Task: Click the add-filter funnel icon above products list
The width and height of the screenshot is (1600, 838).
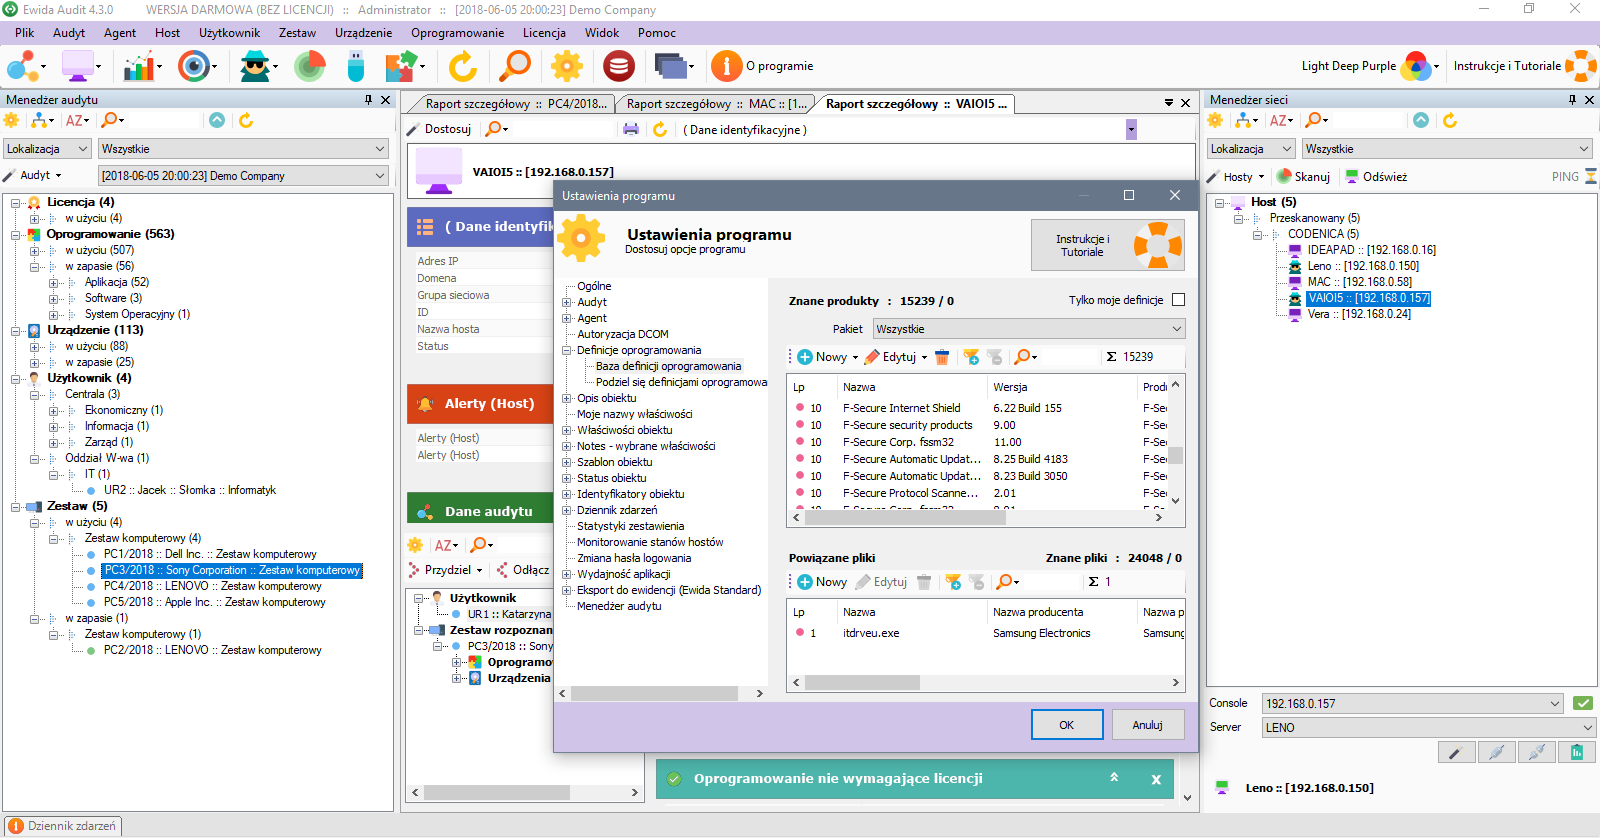Action: pos(970,357)
